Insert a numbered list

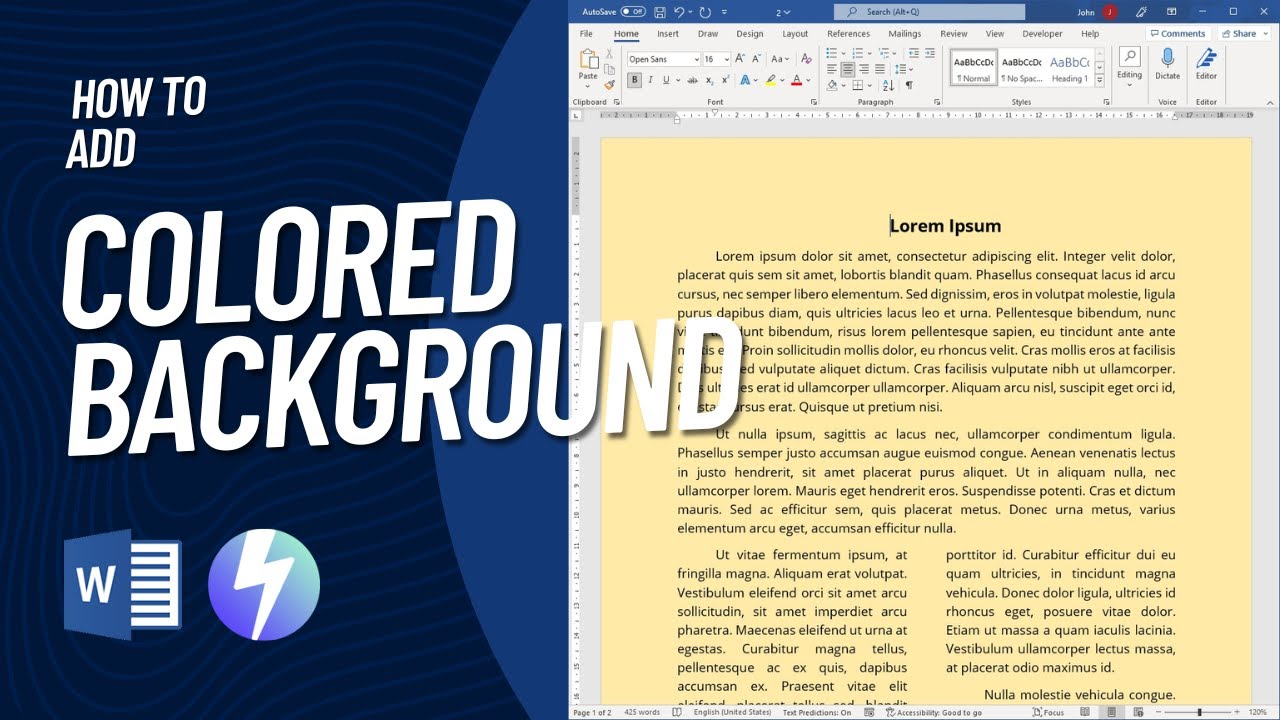point(859,53)
